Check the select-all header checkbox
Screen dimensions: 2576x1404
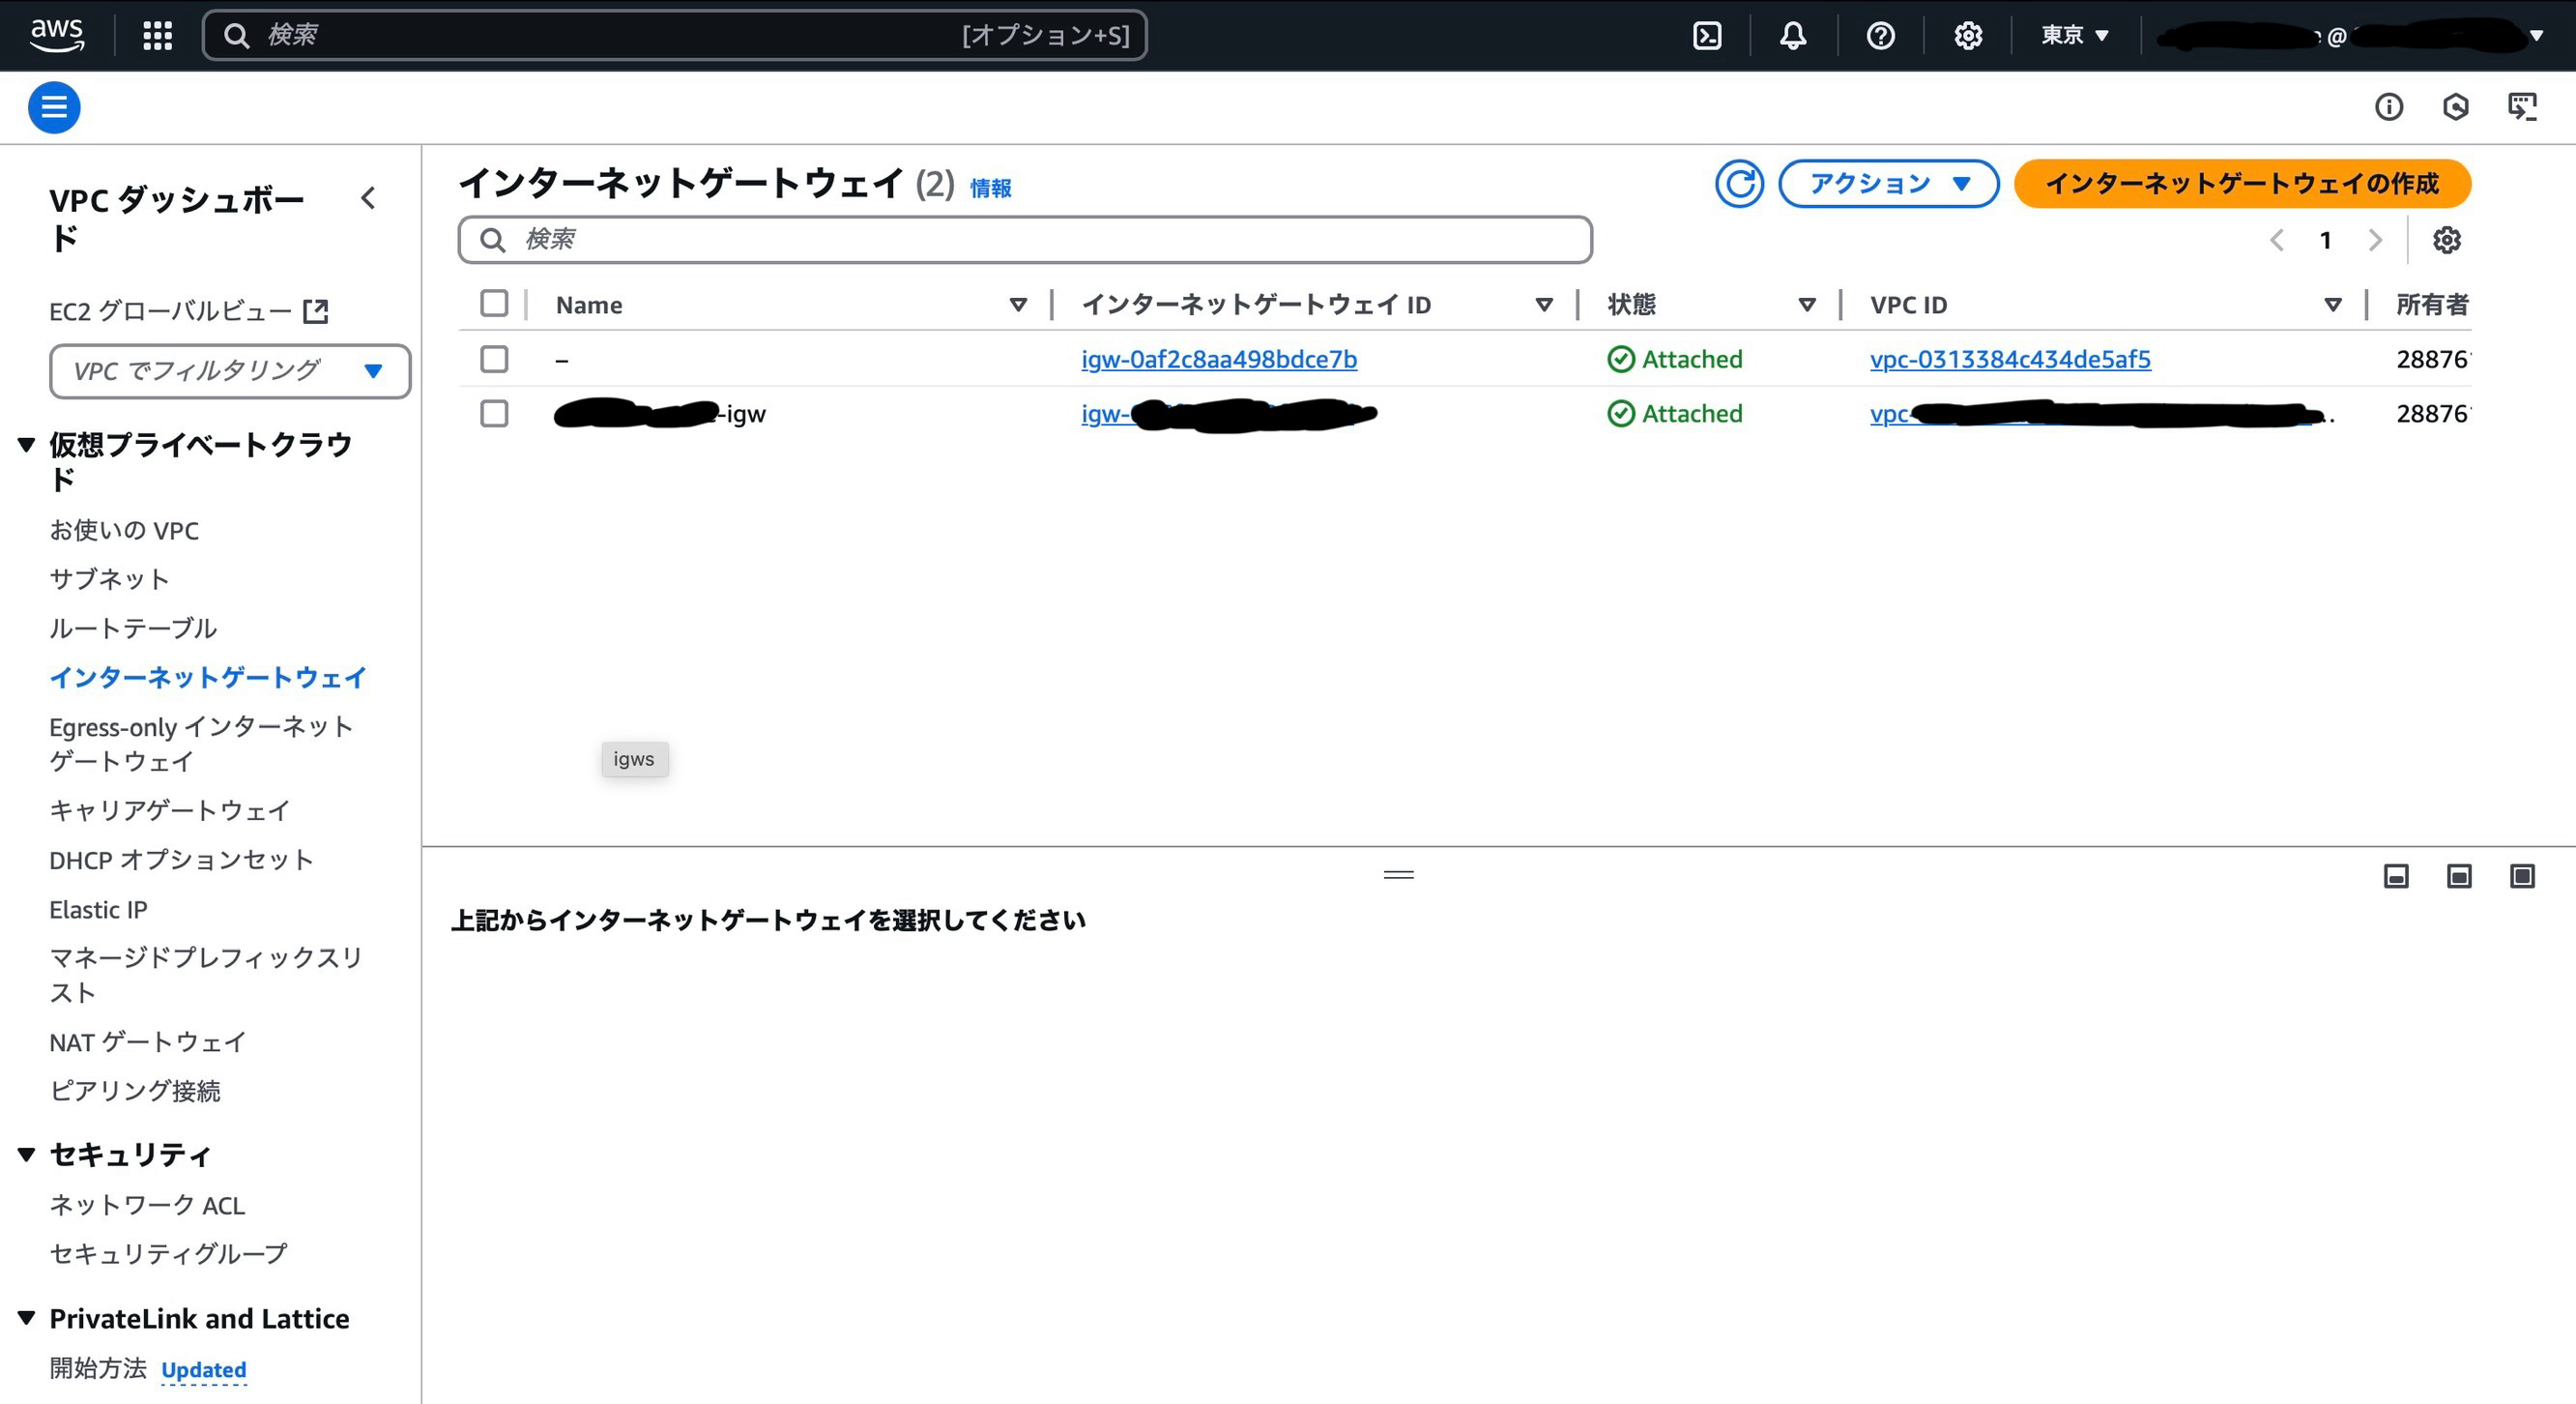click(494, 303)
